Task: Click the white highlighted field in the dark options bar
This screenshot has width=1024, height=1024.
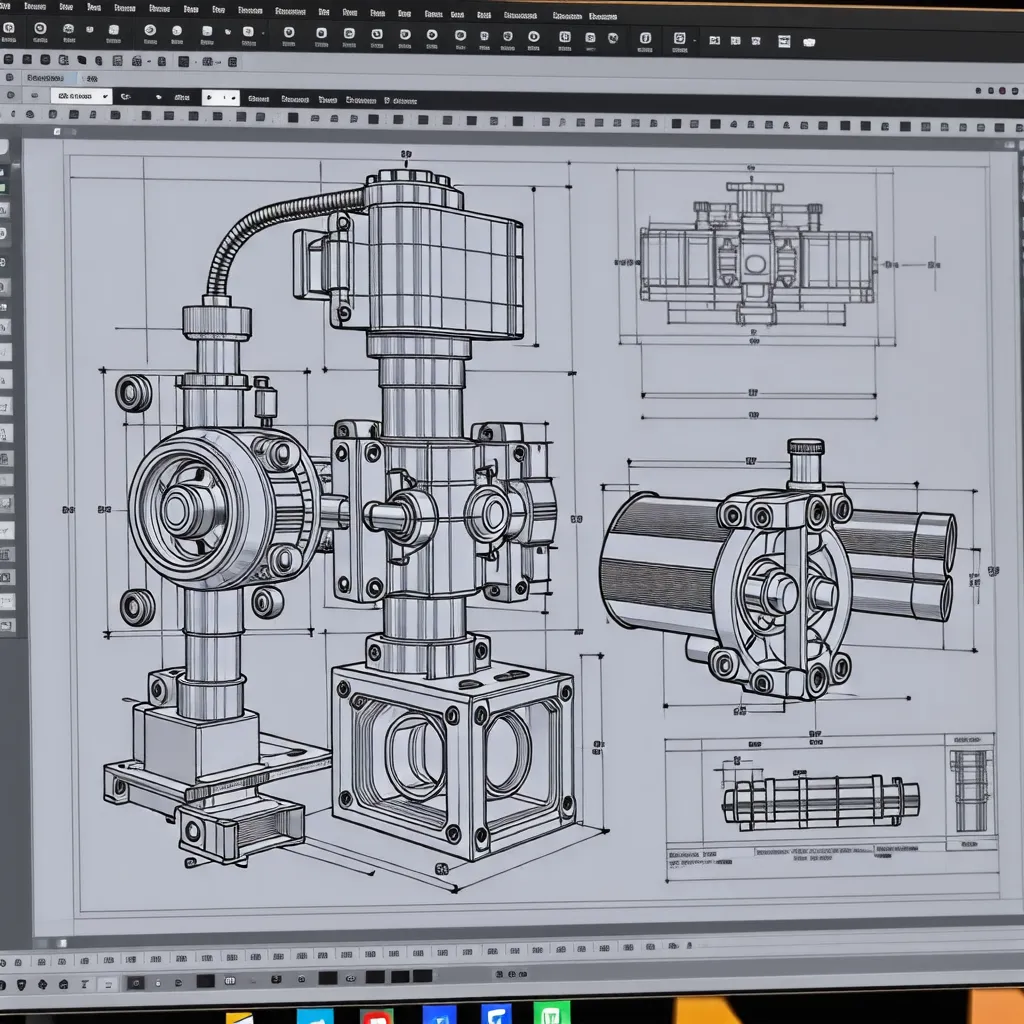Action: pos(220,98)
